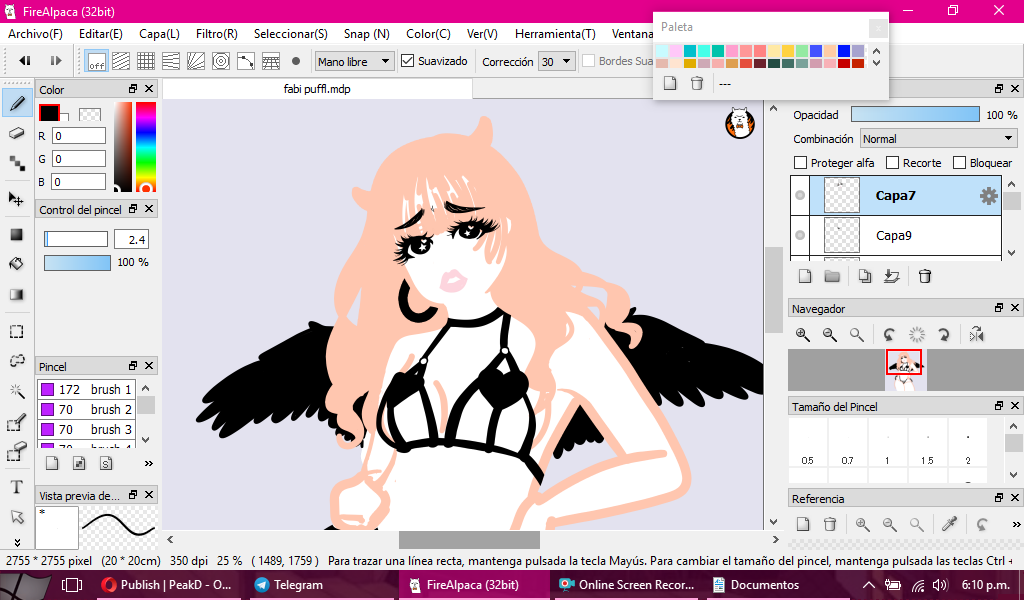Close the Color panel
1024x600 pixels.
149,89
